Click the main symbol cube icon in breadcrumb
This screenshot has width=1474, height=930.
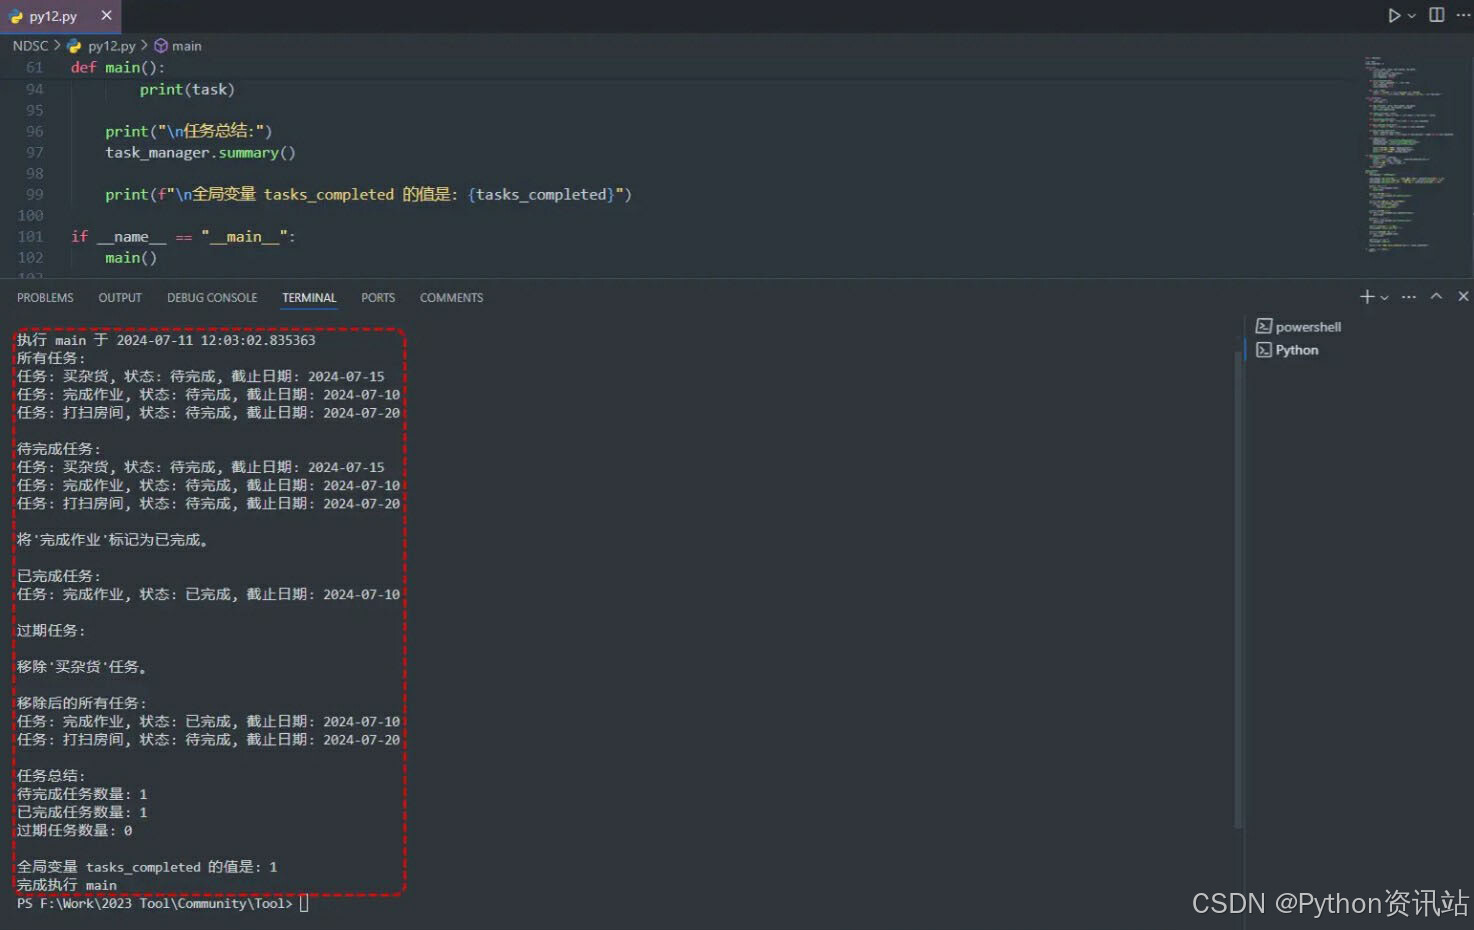tap(160, 46)
